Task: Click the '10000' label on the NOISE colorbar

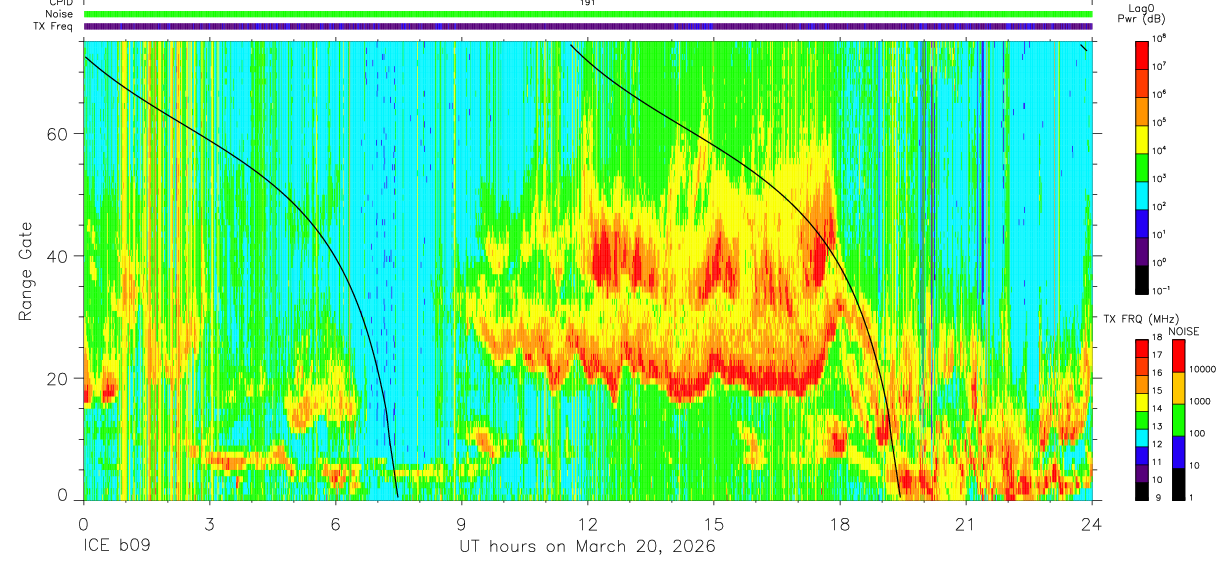Action: click(1204, 369)
